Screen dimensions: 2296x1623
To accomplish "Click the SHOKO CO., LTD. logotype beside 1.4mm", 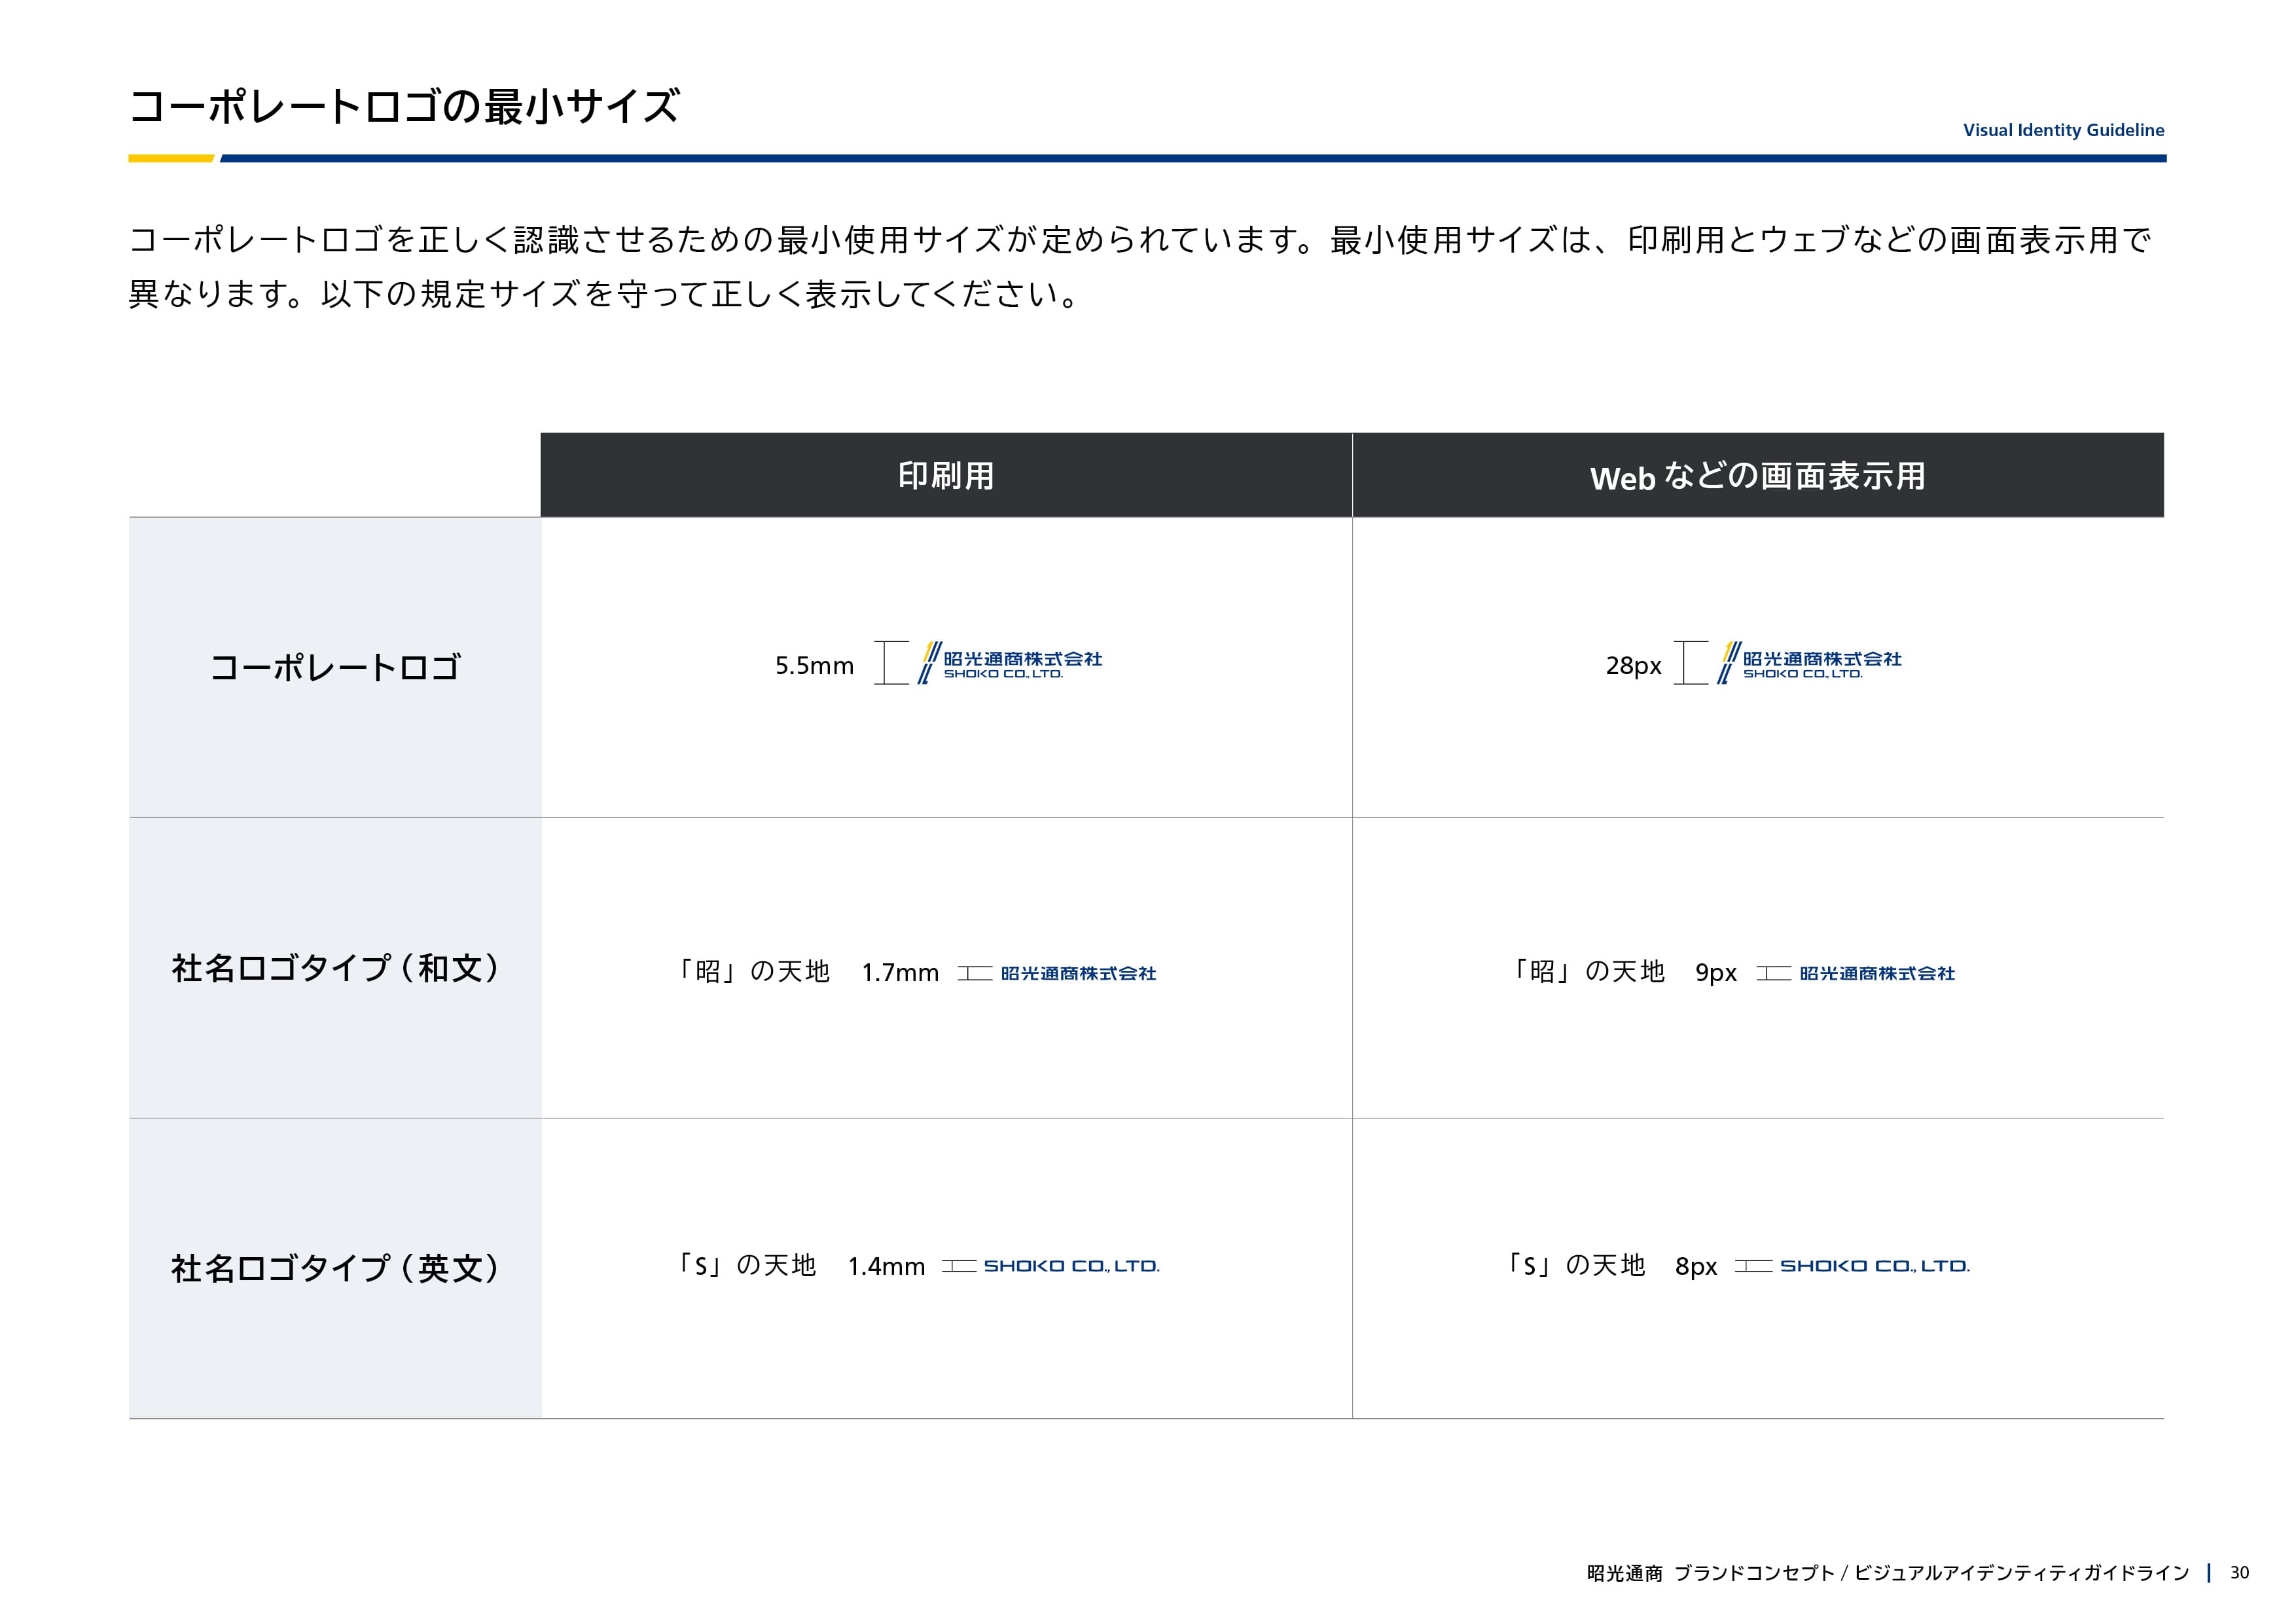I will point(1071,1266).
